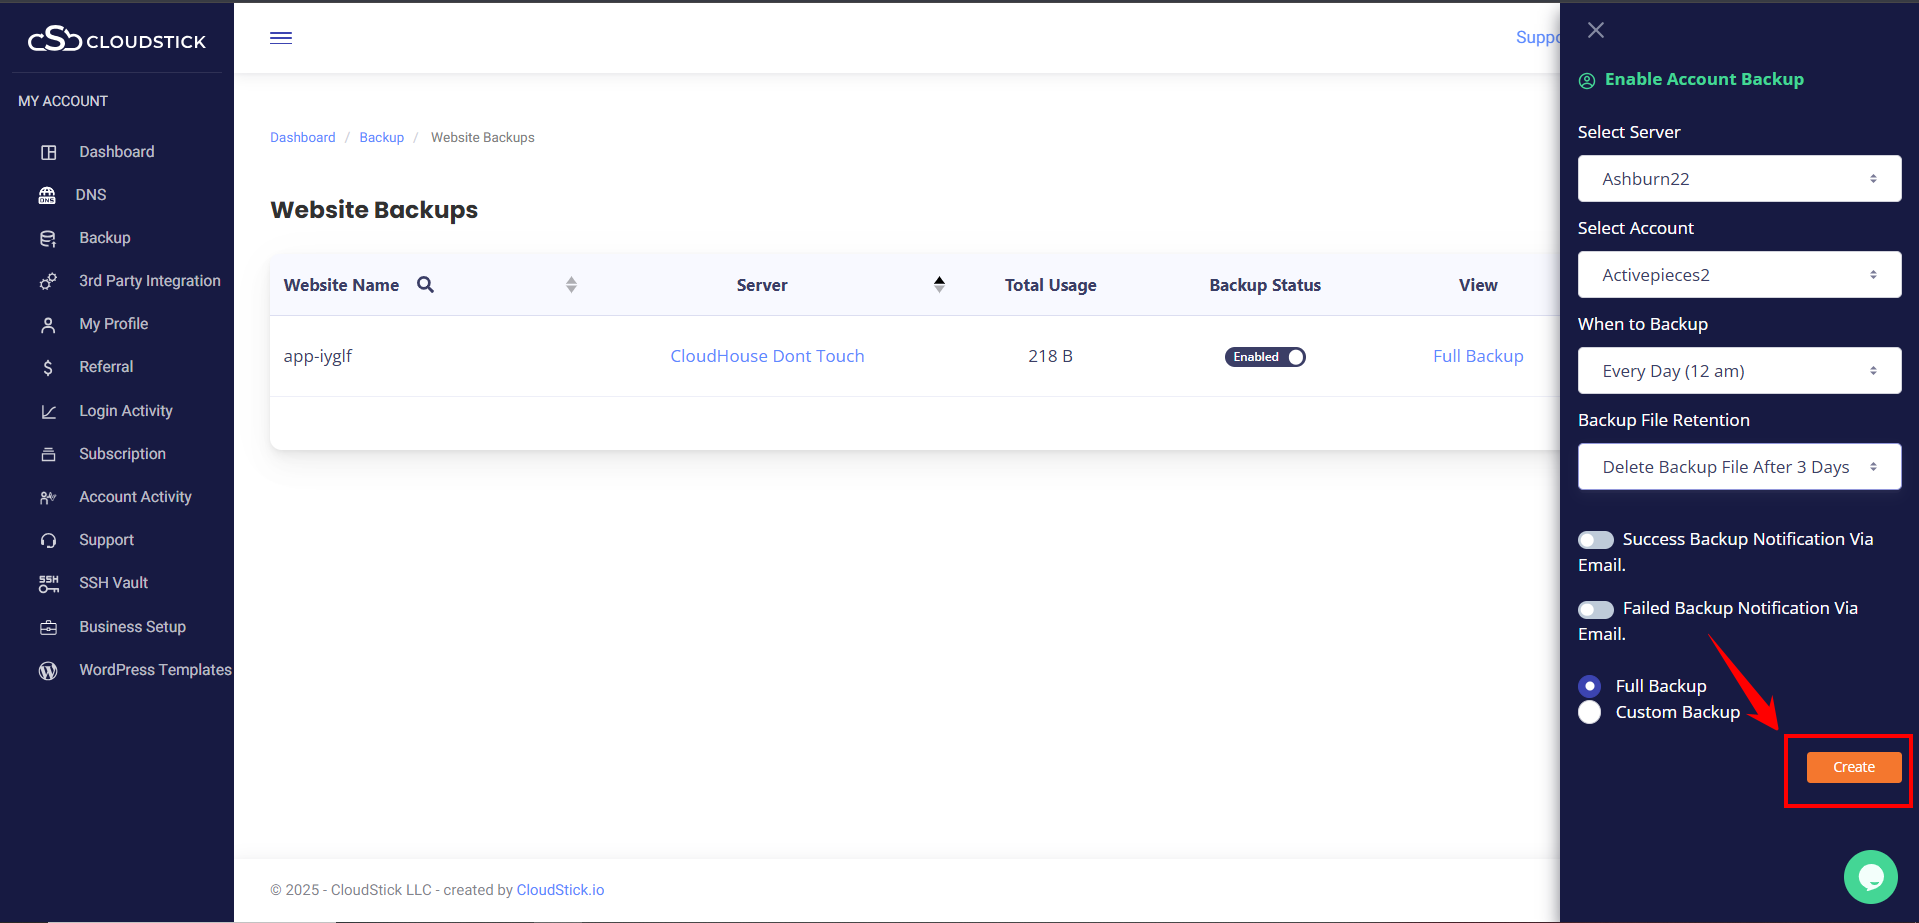Image resolution: width=1919 pixels, height=923 pixels.
Task: Open Login Activity in the sidebar
Action: tap(126, 411)
